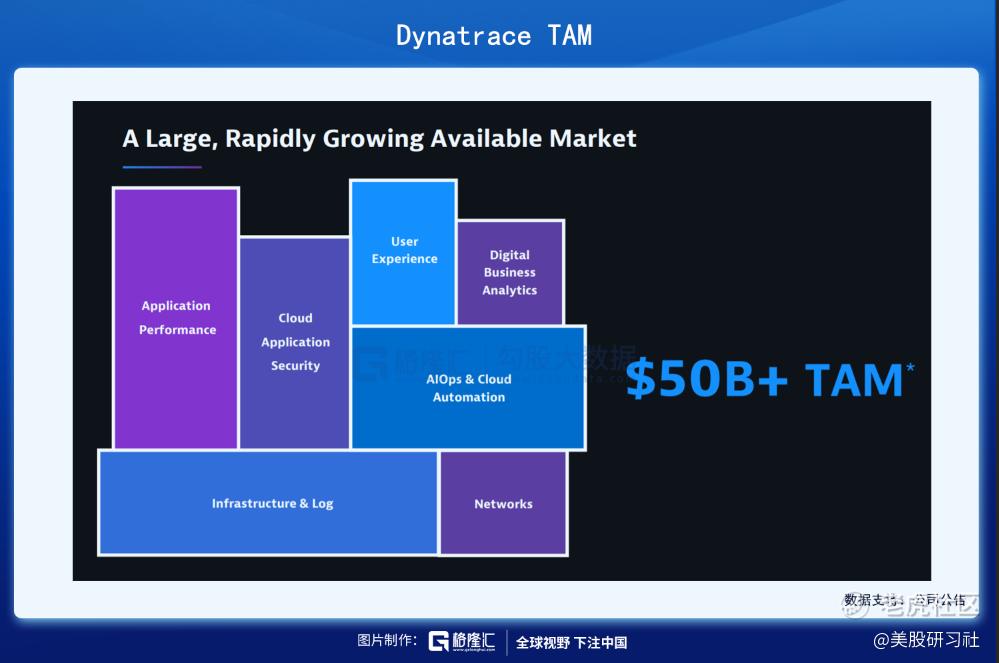Click the 'A Large, Rapidly Growing Available Market' heading
Image resolution: width=999 pixels, height=663 pixels.
coord(379,139)
